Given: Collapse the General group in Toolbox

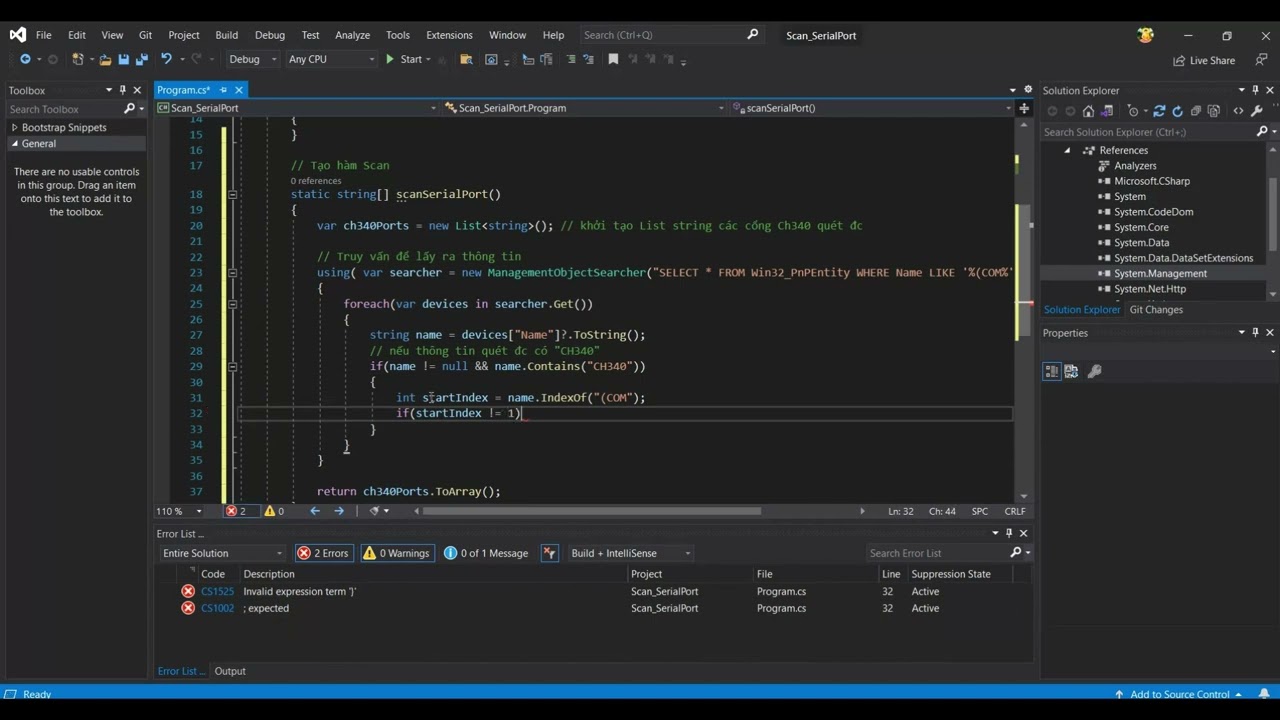Looking at the screenshot, I should coord(15,144).
